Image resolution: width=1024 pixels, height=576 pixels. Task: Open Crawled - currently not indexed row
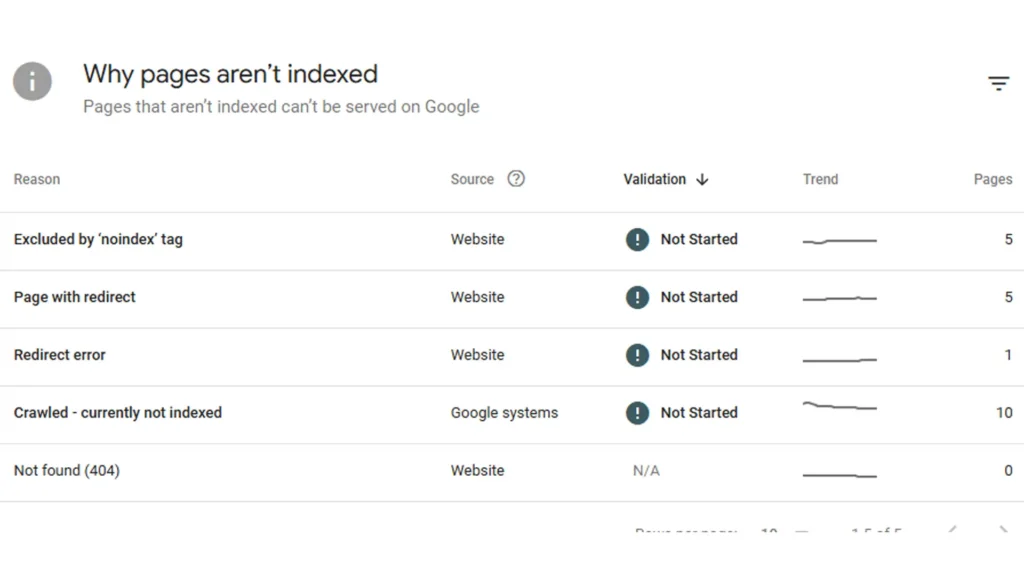118,413
